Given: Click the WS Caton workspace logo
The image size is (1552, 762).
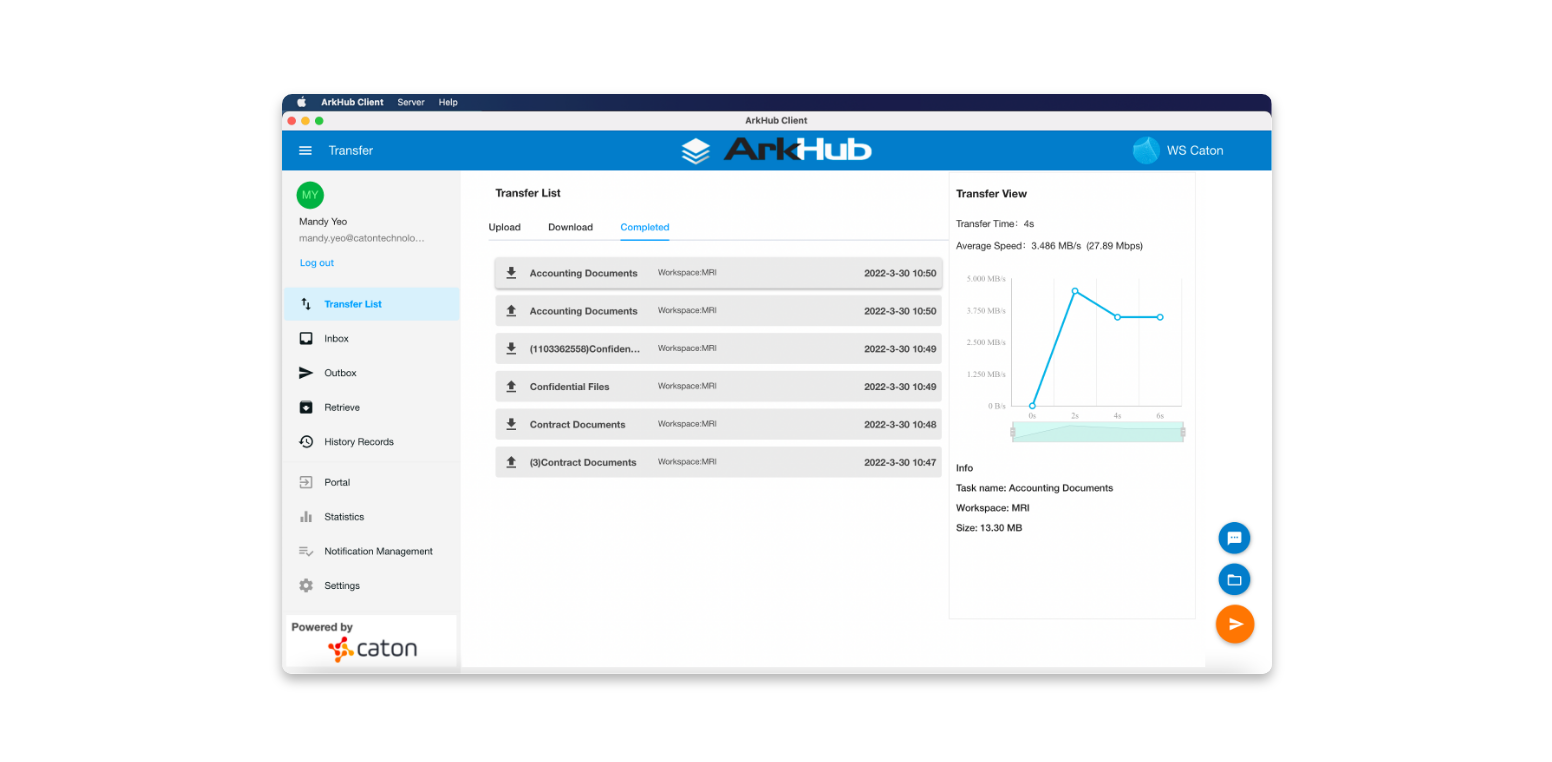Looking at the screenshot, I should click(1146, 150).
